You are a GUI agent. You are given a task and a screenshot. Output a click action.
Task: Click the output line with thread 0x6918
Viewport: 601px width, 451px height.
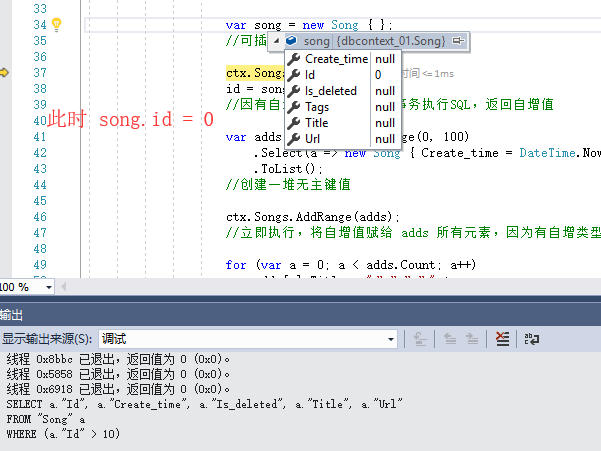(x=118, y=389)
